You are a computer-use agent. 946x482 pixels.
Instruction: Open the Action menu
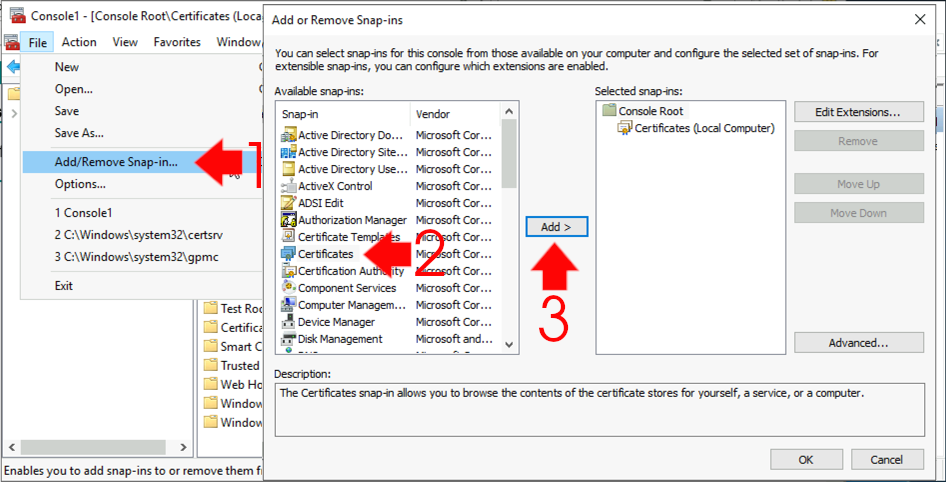(x=79, y=42)
